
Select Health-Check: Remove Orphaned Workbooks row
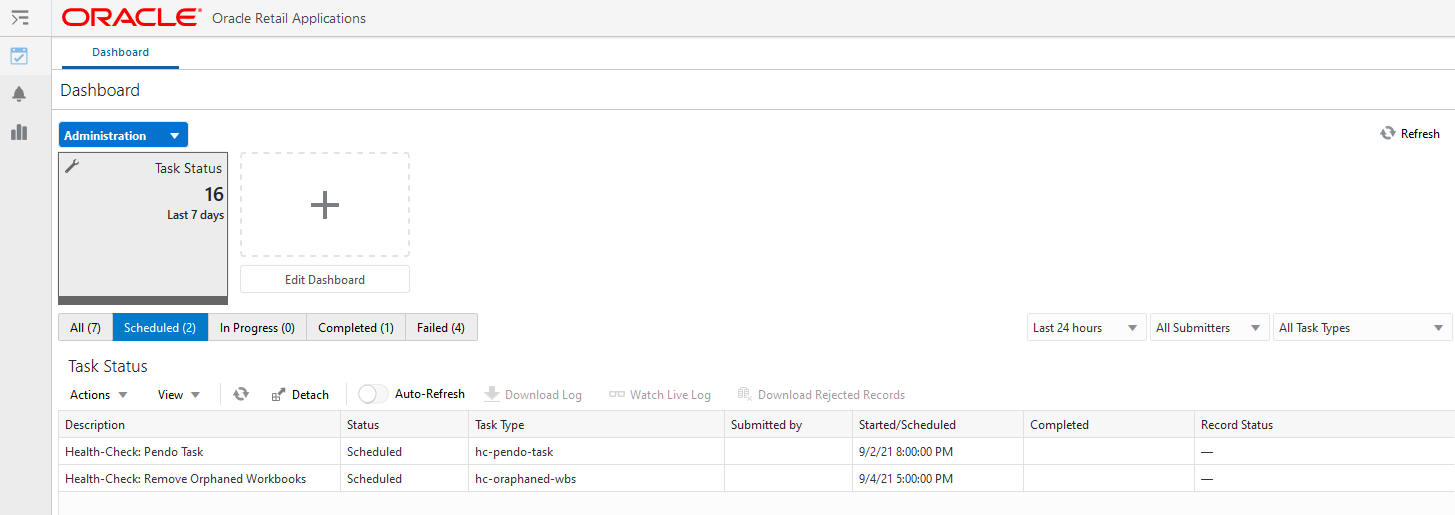(x=756, y=478)
